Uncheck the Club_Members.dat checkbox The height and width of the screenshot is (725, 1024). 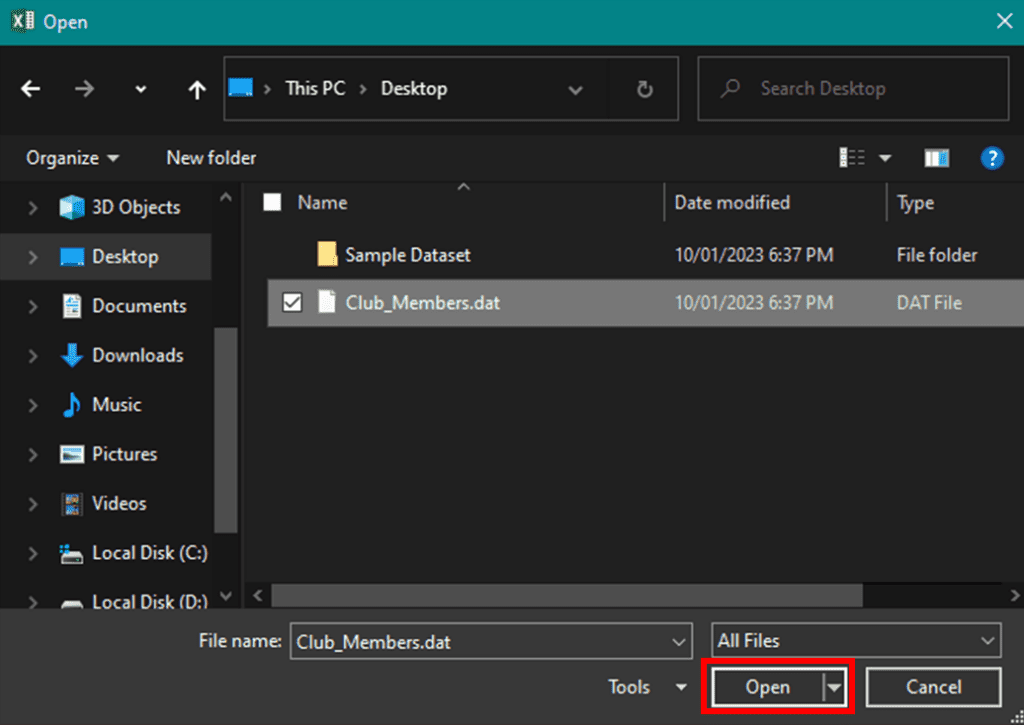click(293, 302)
